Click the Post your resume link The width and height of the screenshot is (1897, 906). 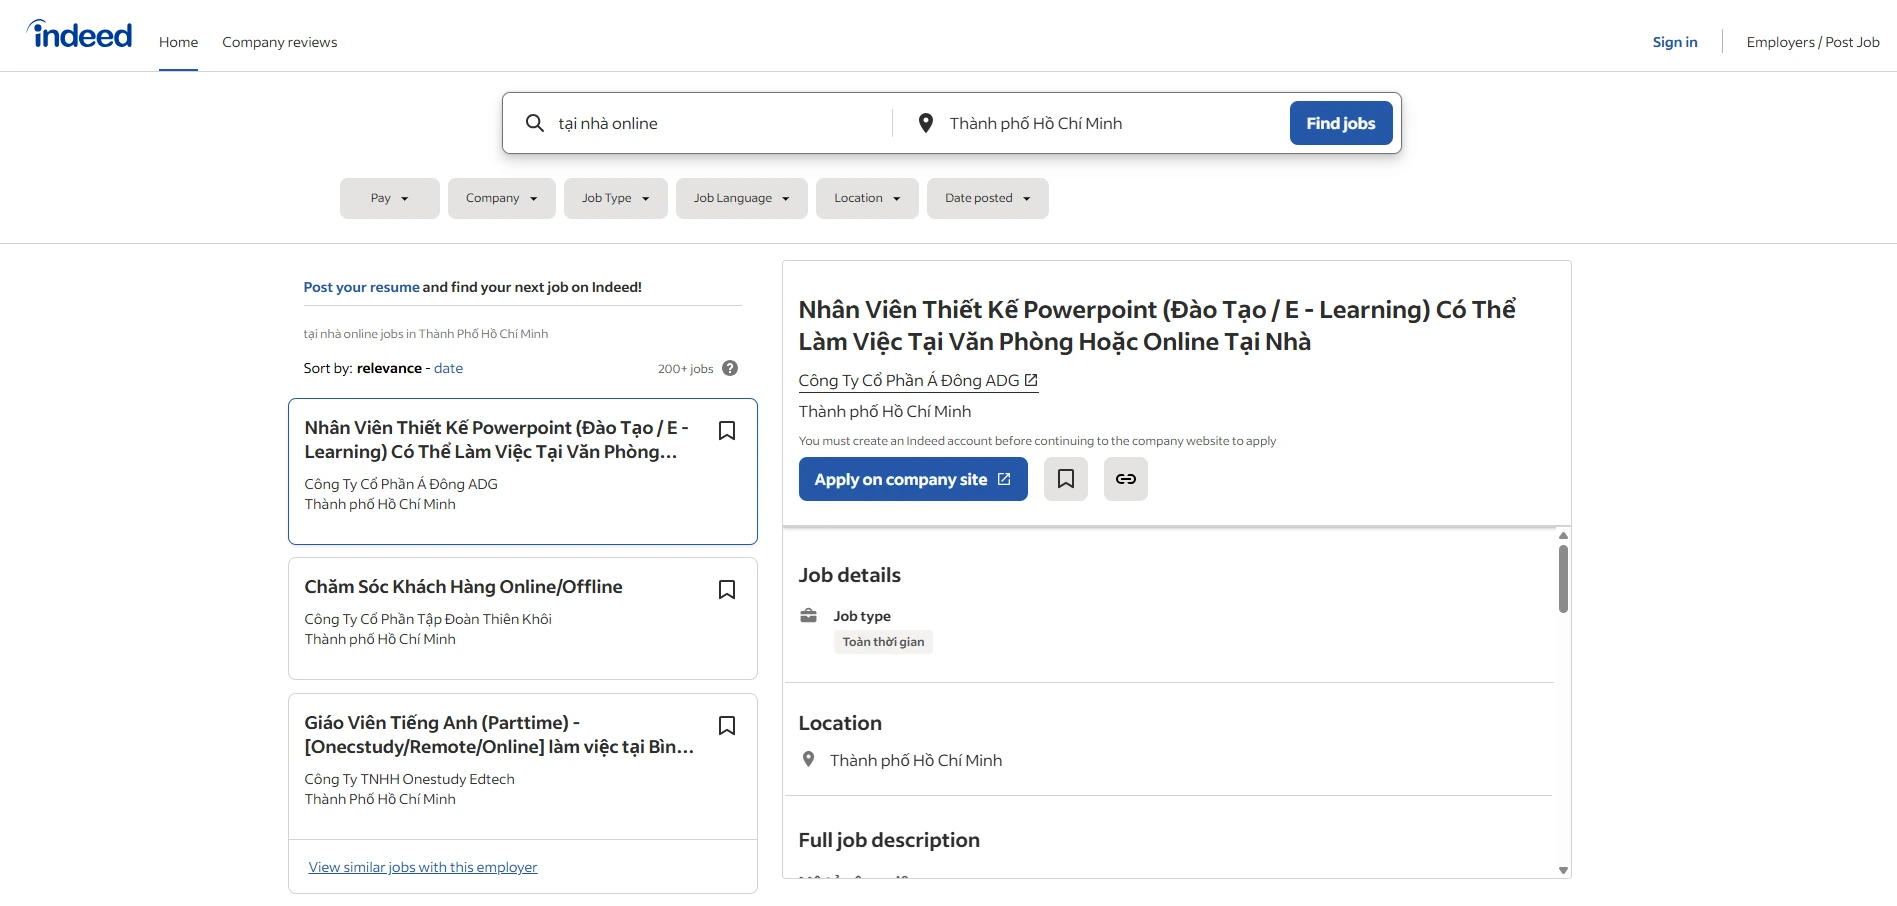tap(361, 287)
